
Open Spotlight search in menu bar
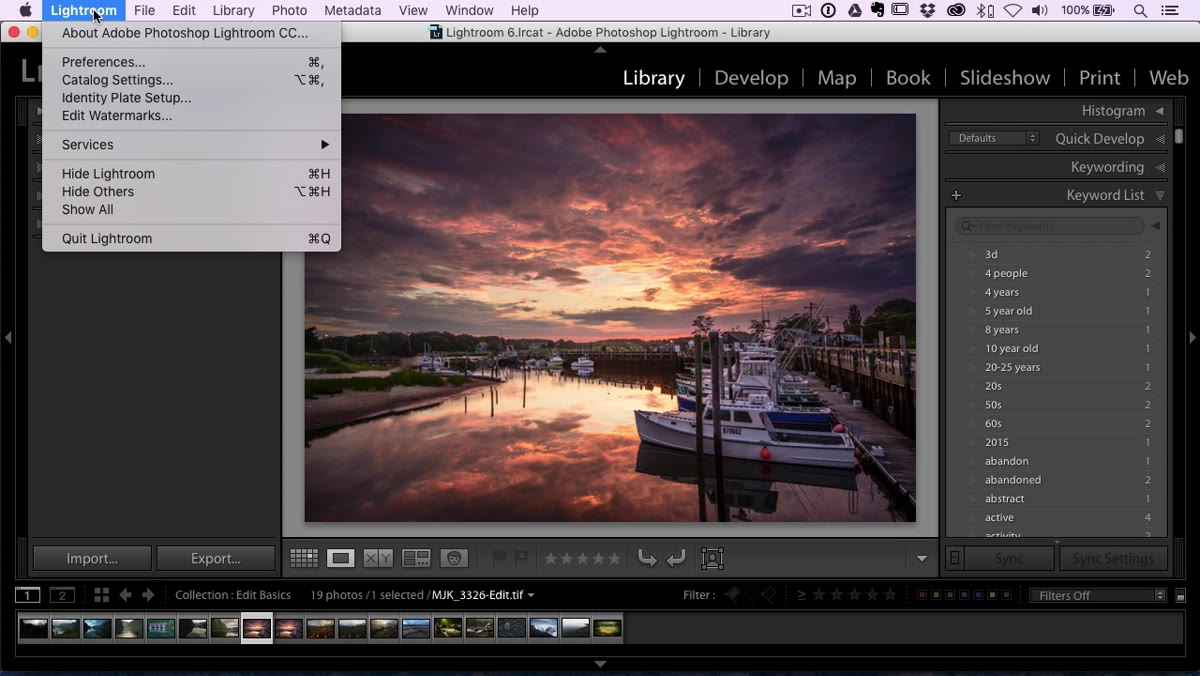[x=1140, y=10]
